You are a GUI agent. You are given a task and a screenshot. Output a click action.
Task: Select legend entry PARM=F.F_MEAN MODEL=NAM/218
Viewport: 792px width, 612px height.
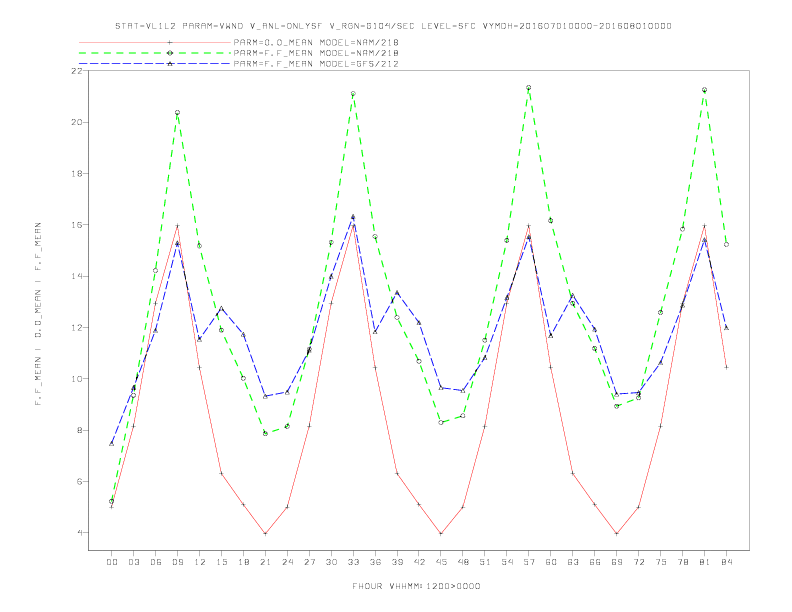pyautogui.click(x=316, y=53)
